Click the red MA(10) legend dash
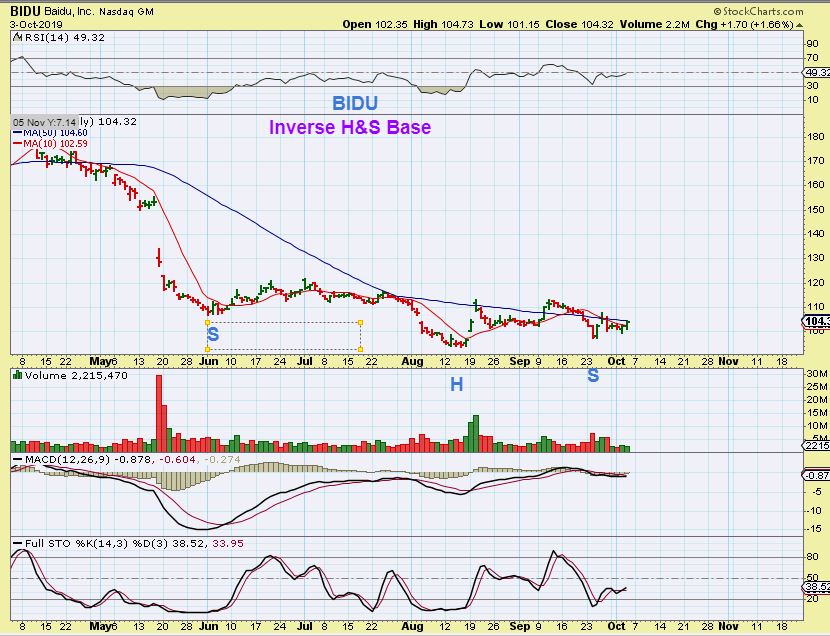This screenshot has width=830, height=636. (x=17, y=143)
